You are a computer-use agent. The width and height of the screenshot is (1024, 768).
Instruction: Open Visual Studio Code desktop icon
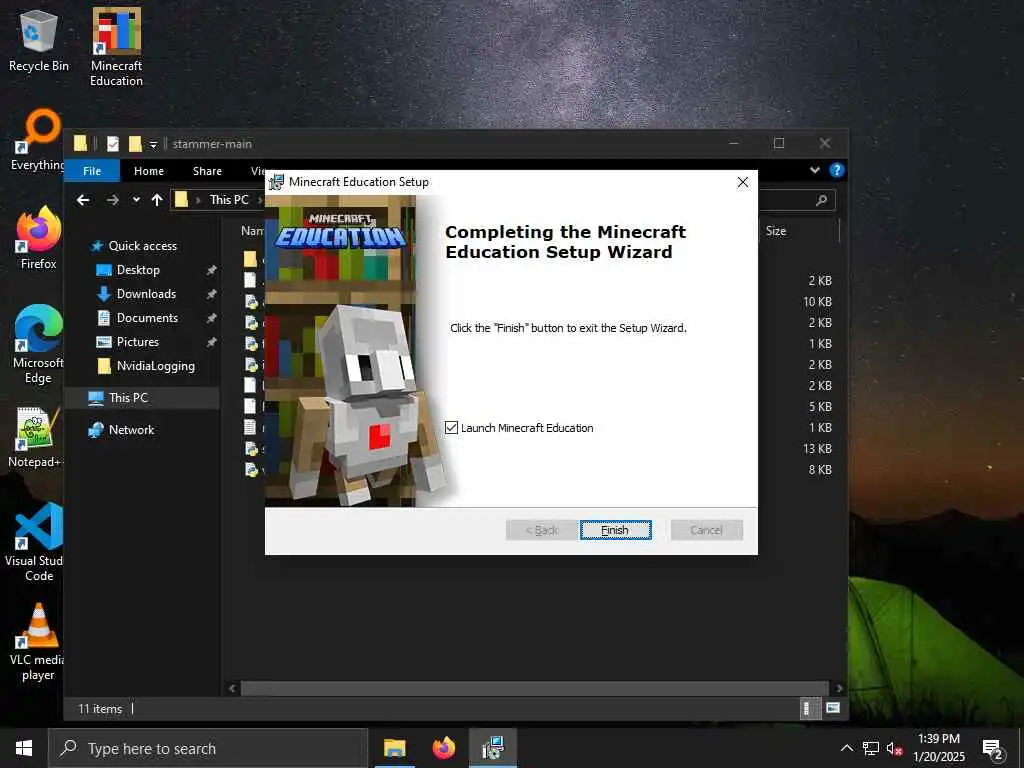pyautogui.click(x=36, y=542)
